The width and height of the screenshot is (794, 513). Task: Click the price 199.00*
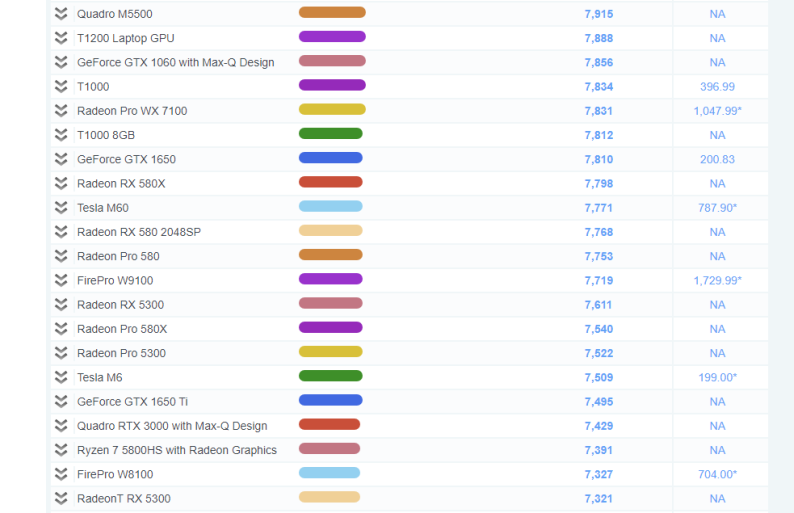718,378
